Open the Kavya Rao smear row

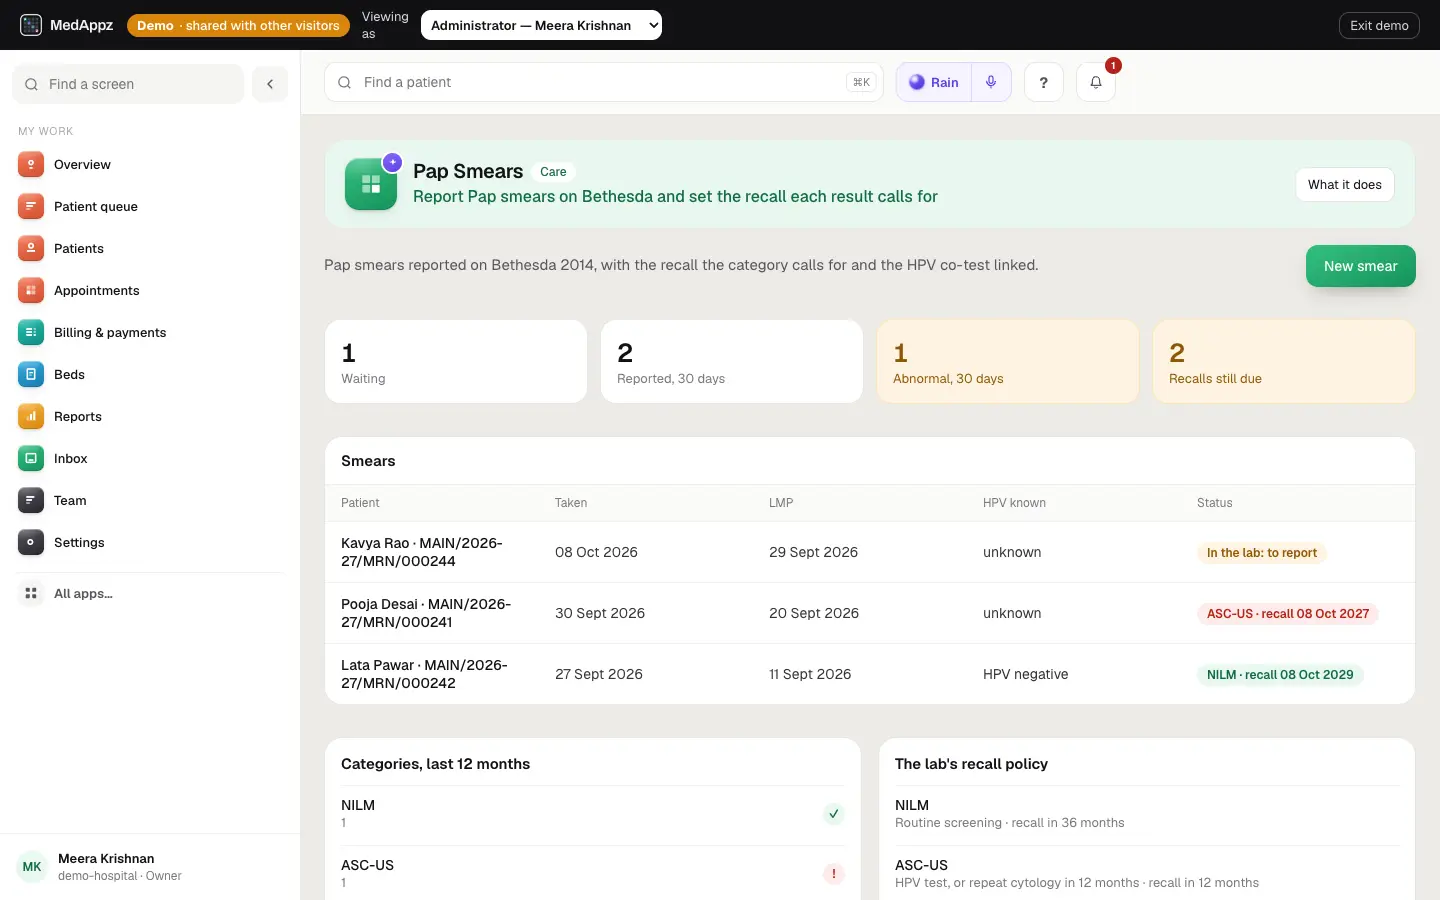[870, 552]
